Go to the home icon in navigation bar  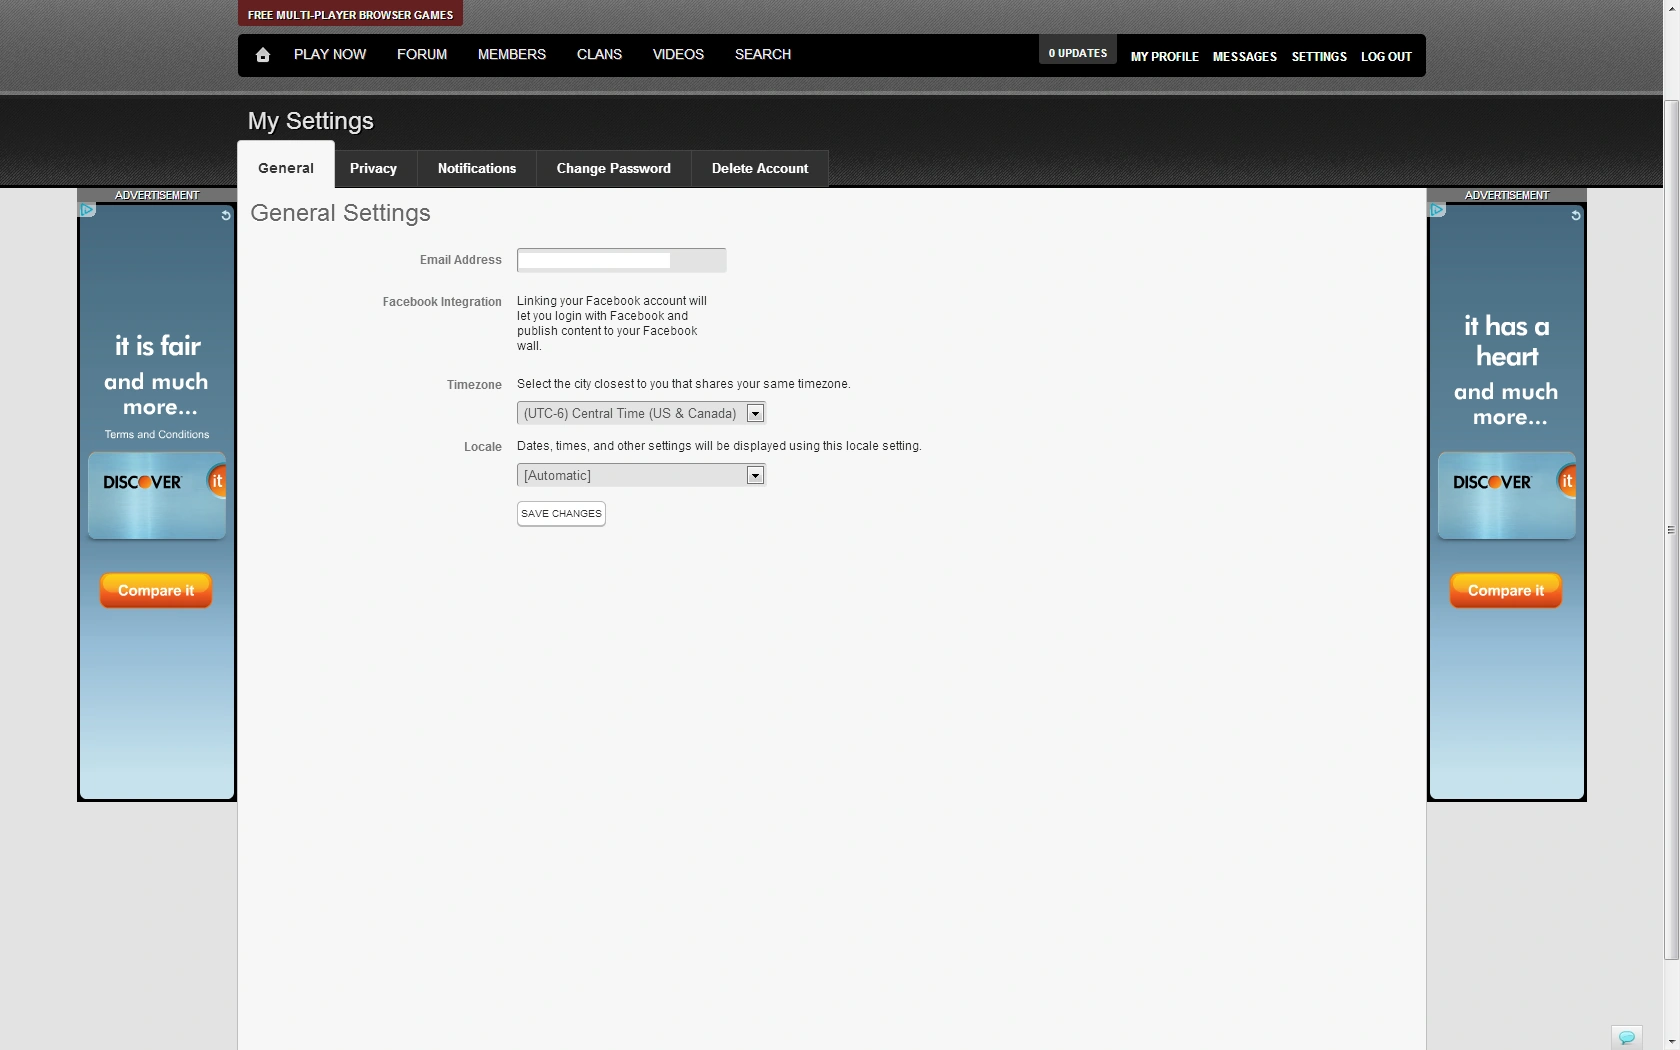[263, 55]
